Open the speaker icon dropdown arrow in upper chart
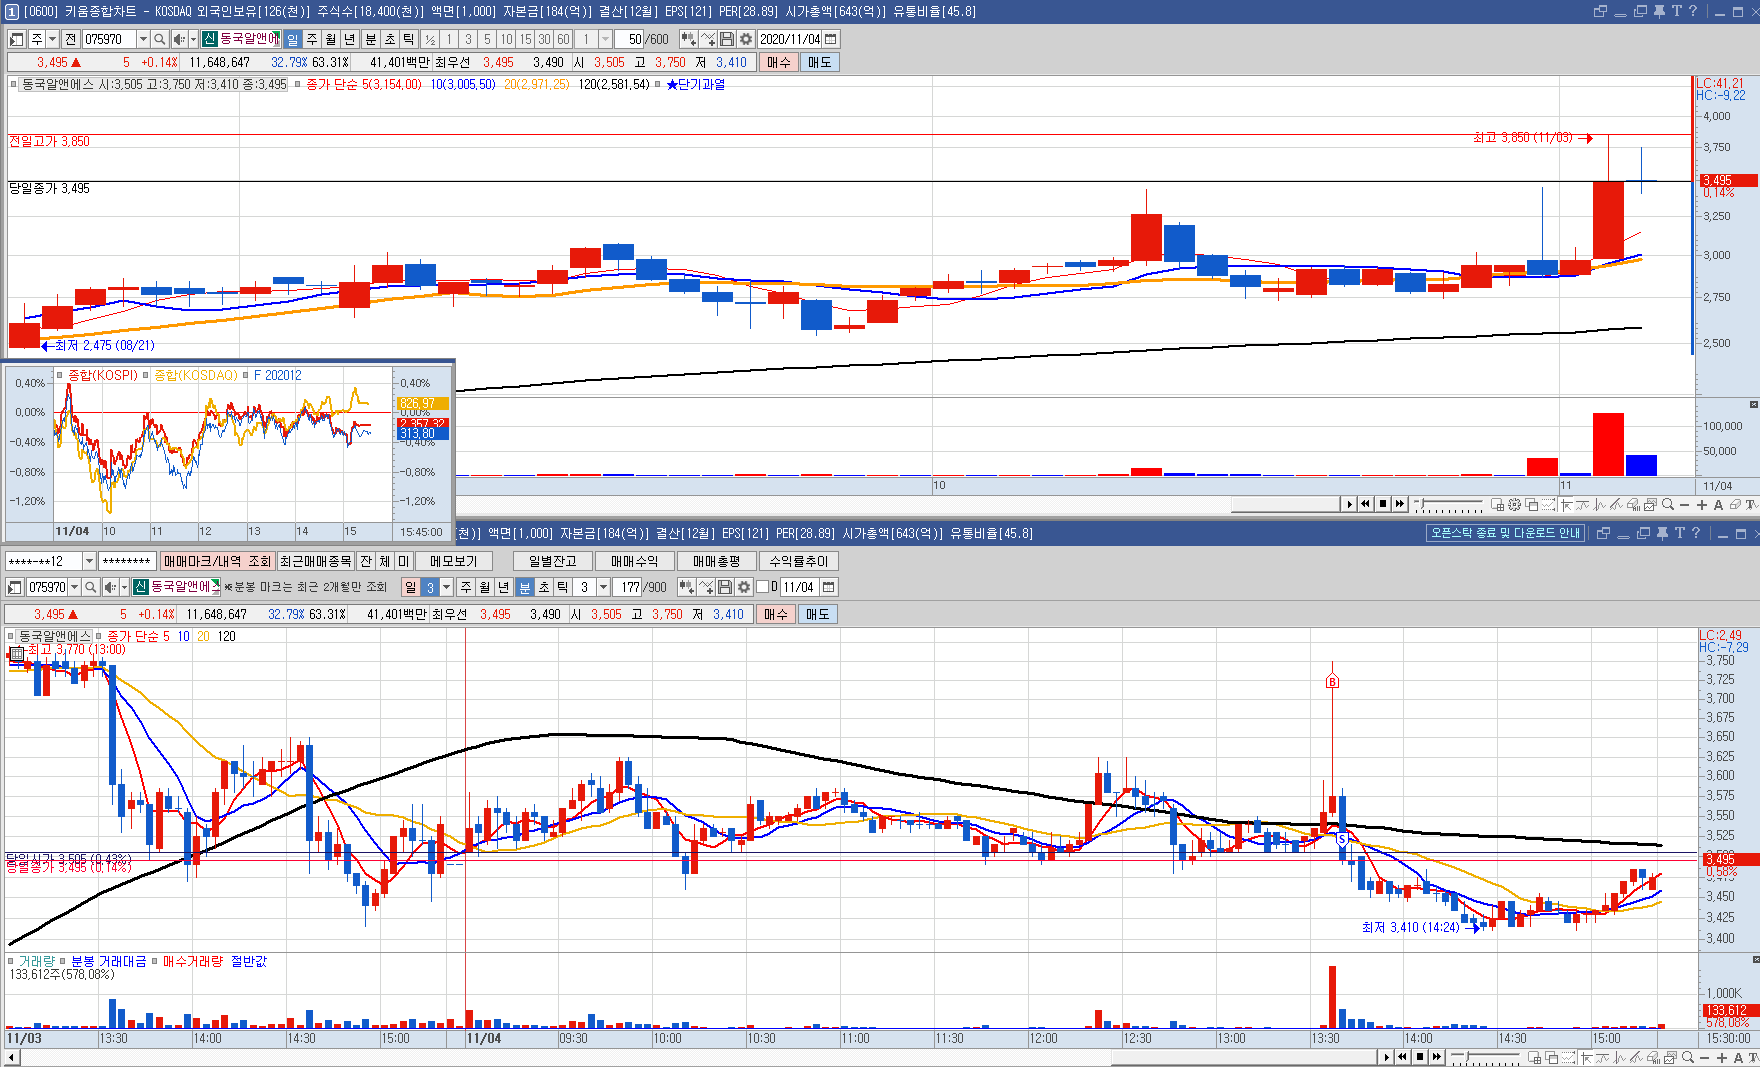1760x1070 pixels. [193, 39]
